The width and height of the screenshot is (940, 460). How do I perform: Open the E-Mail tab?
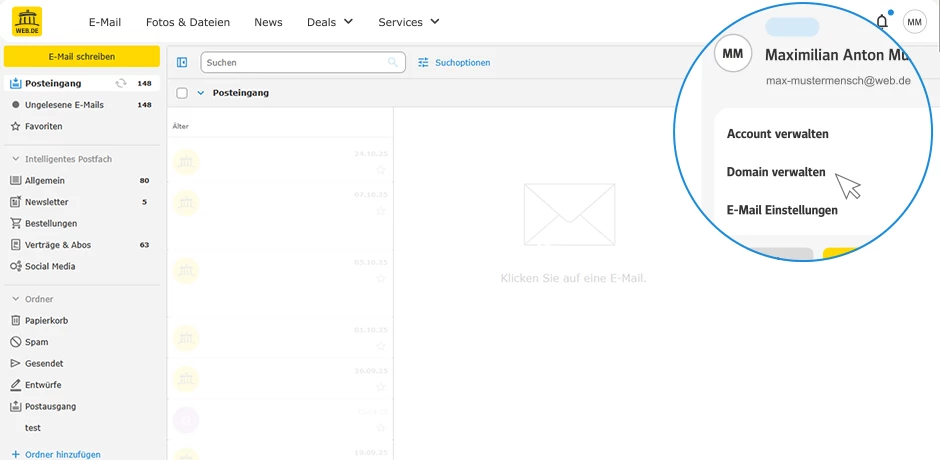pyautogui.click(x=105, y=22)
